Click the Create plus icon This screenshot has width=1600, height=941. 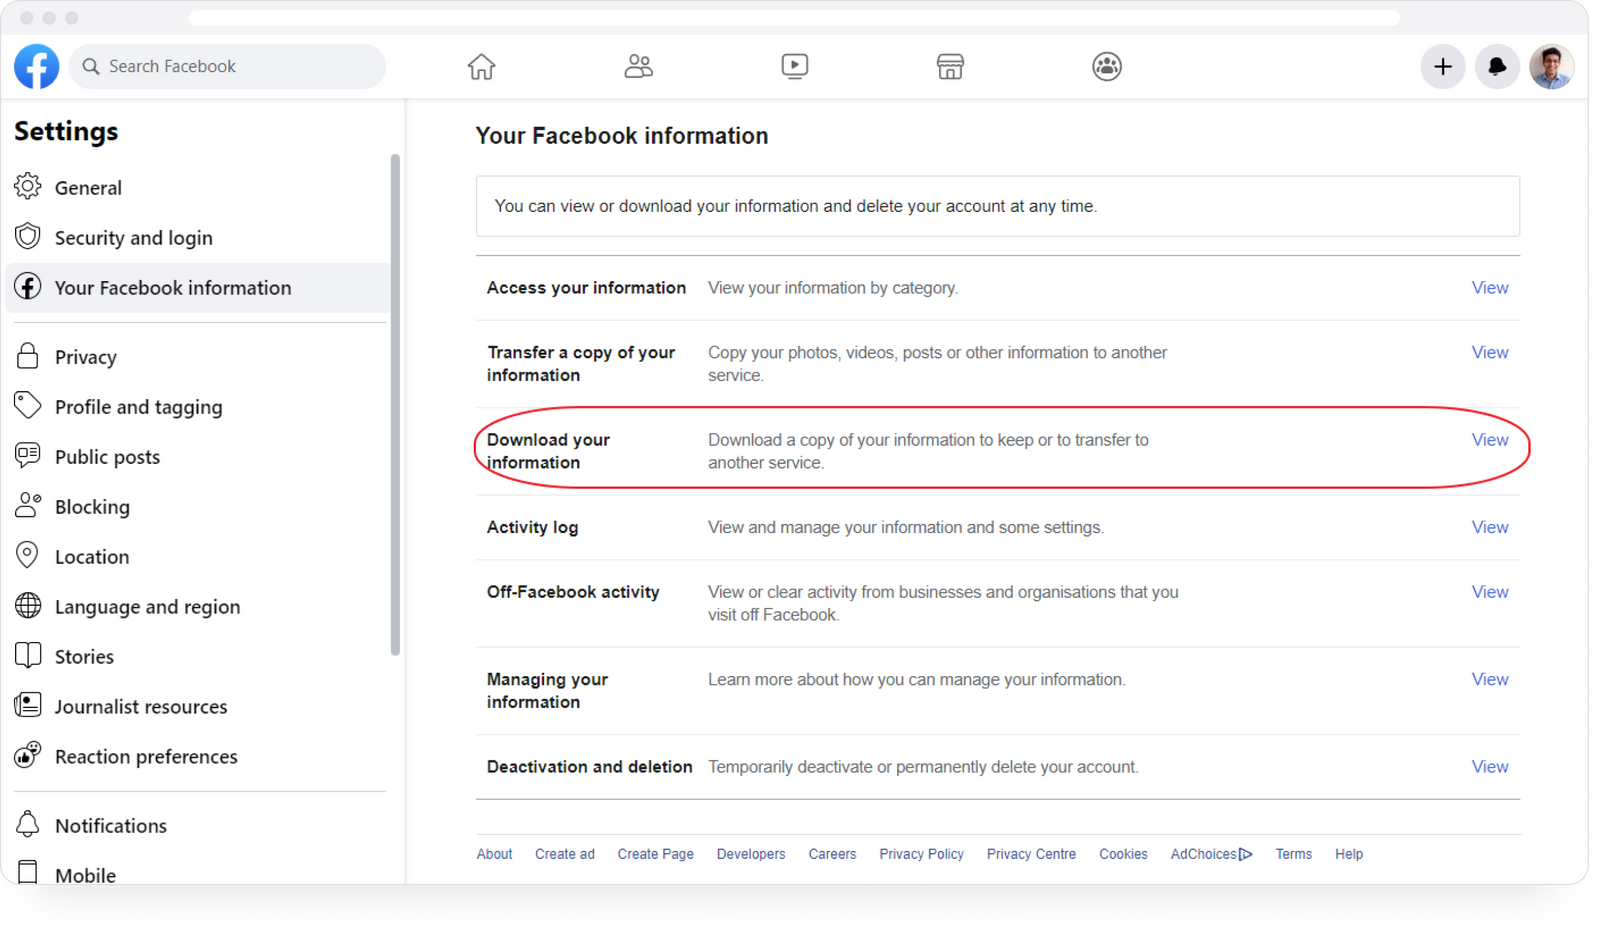click(1443, 66)
